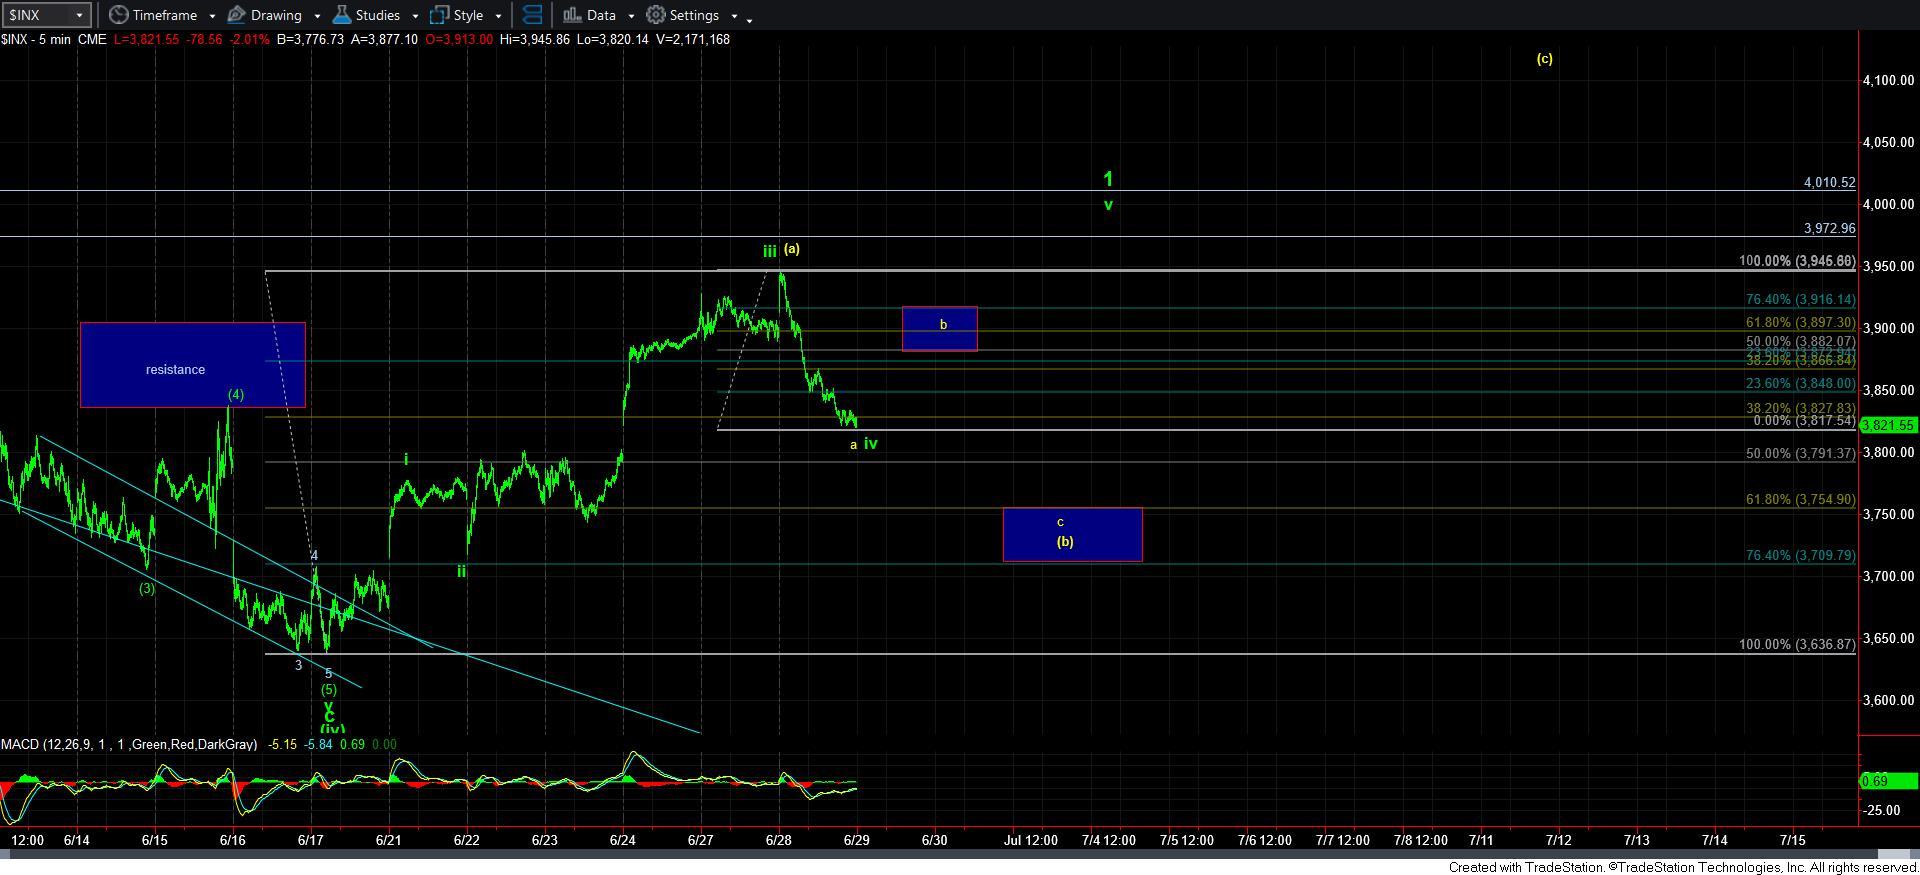This screenshot has height=875, width=1920.
Task: Select the blue resistance box on chart
Action: point(192,364)
